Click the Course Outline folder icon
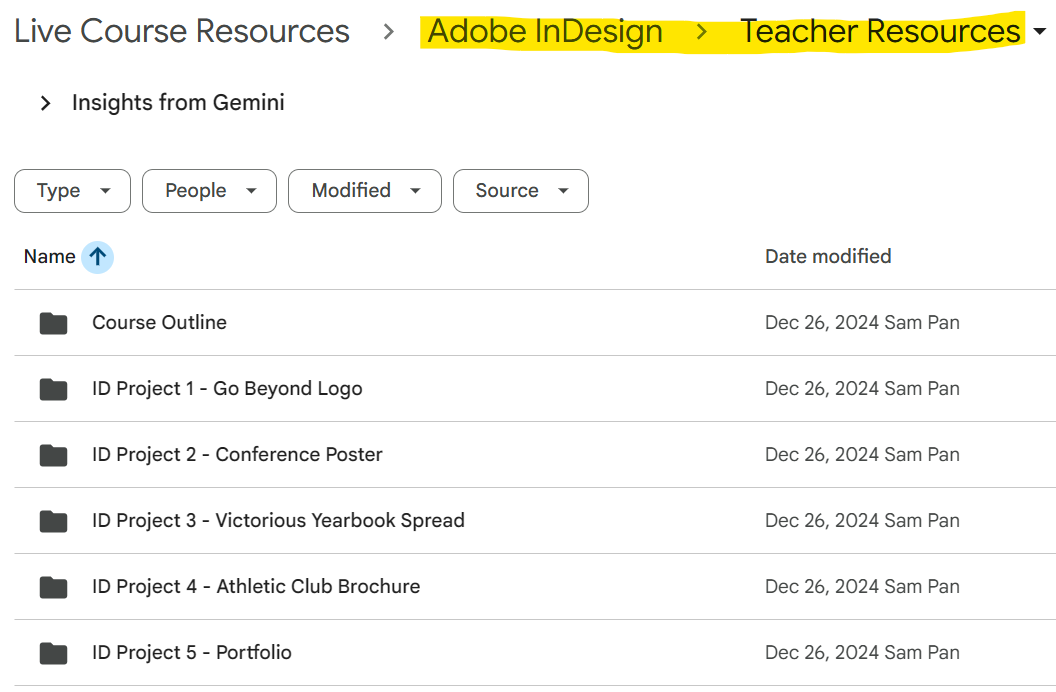 coord(53,323)
